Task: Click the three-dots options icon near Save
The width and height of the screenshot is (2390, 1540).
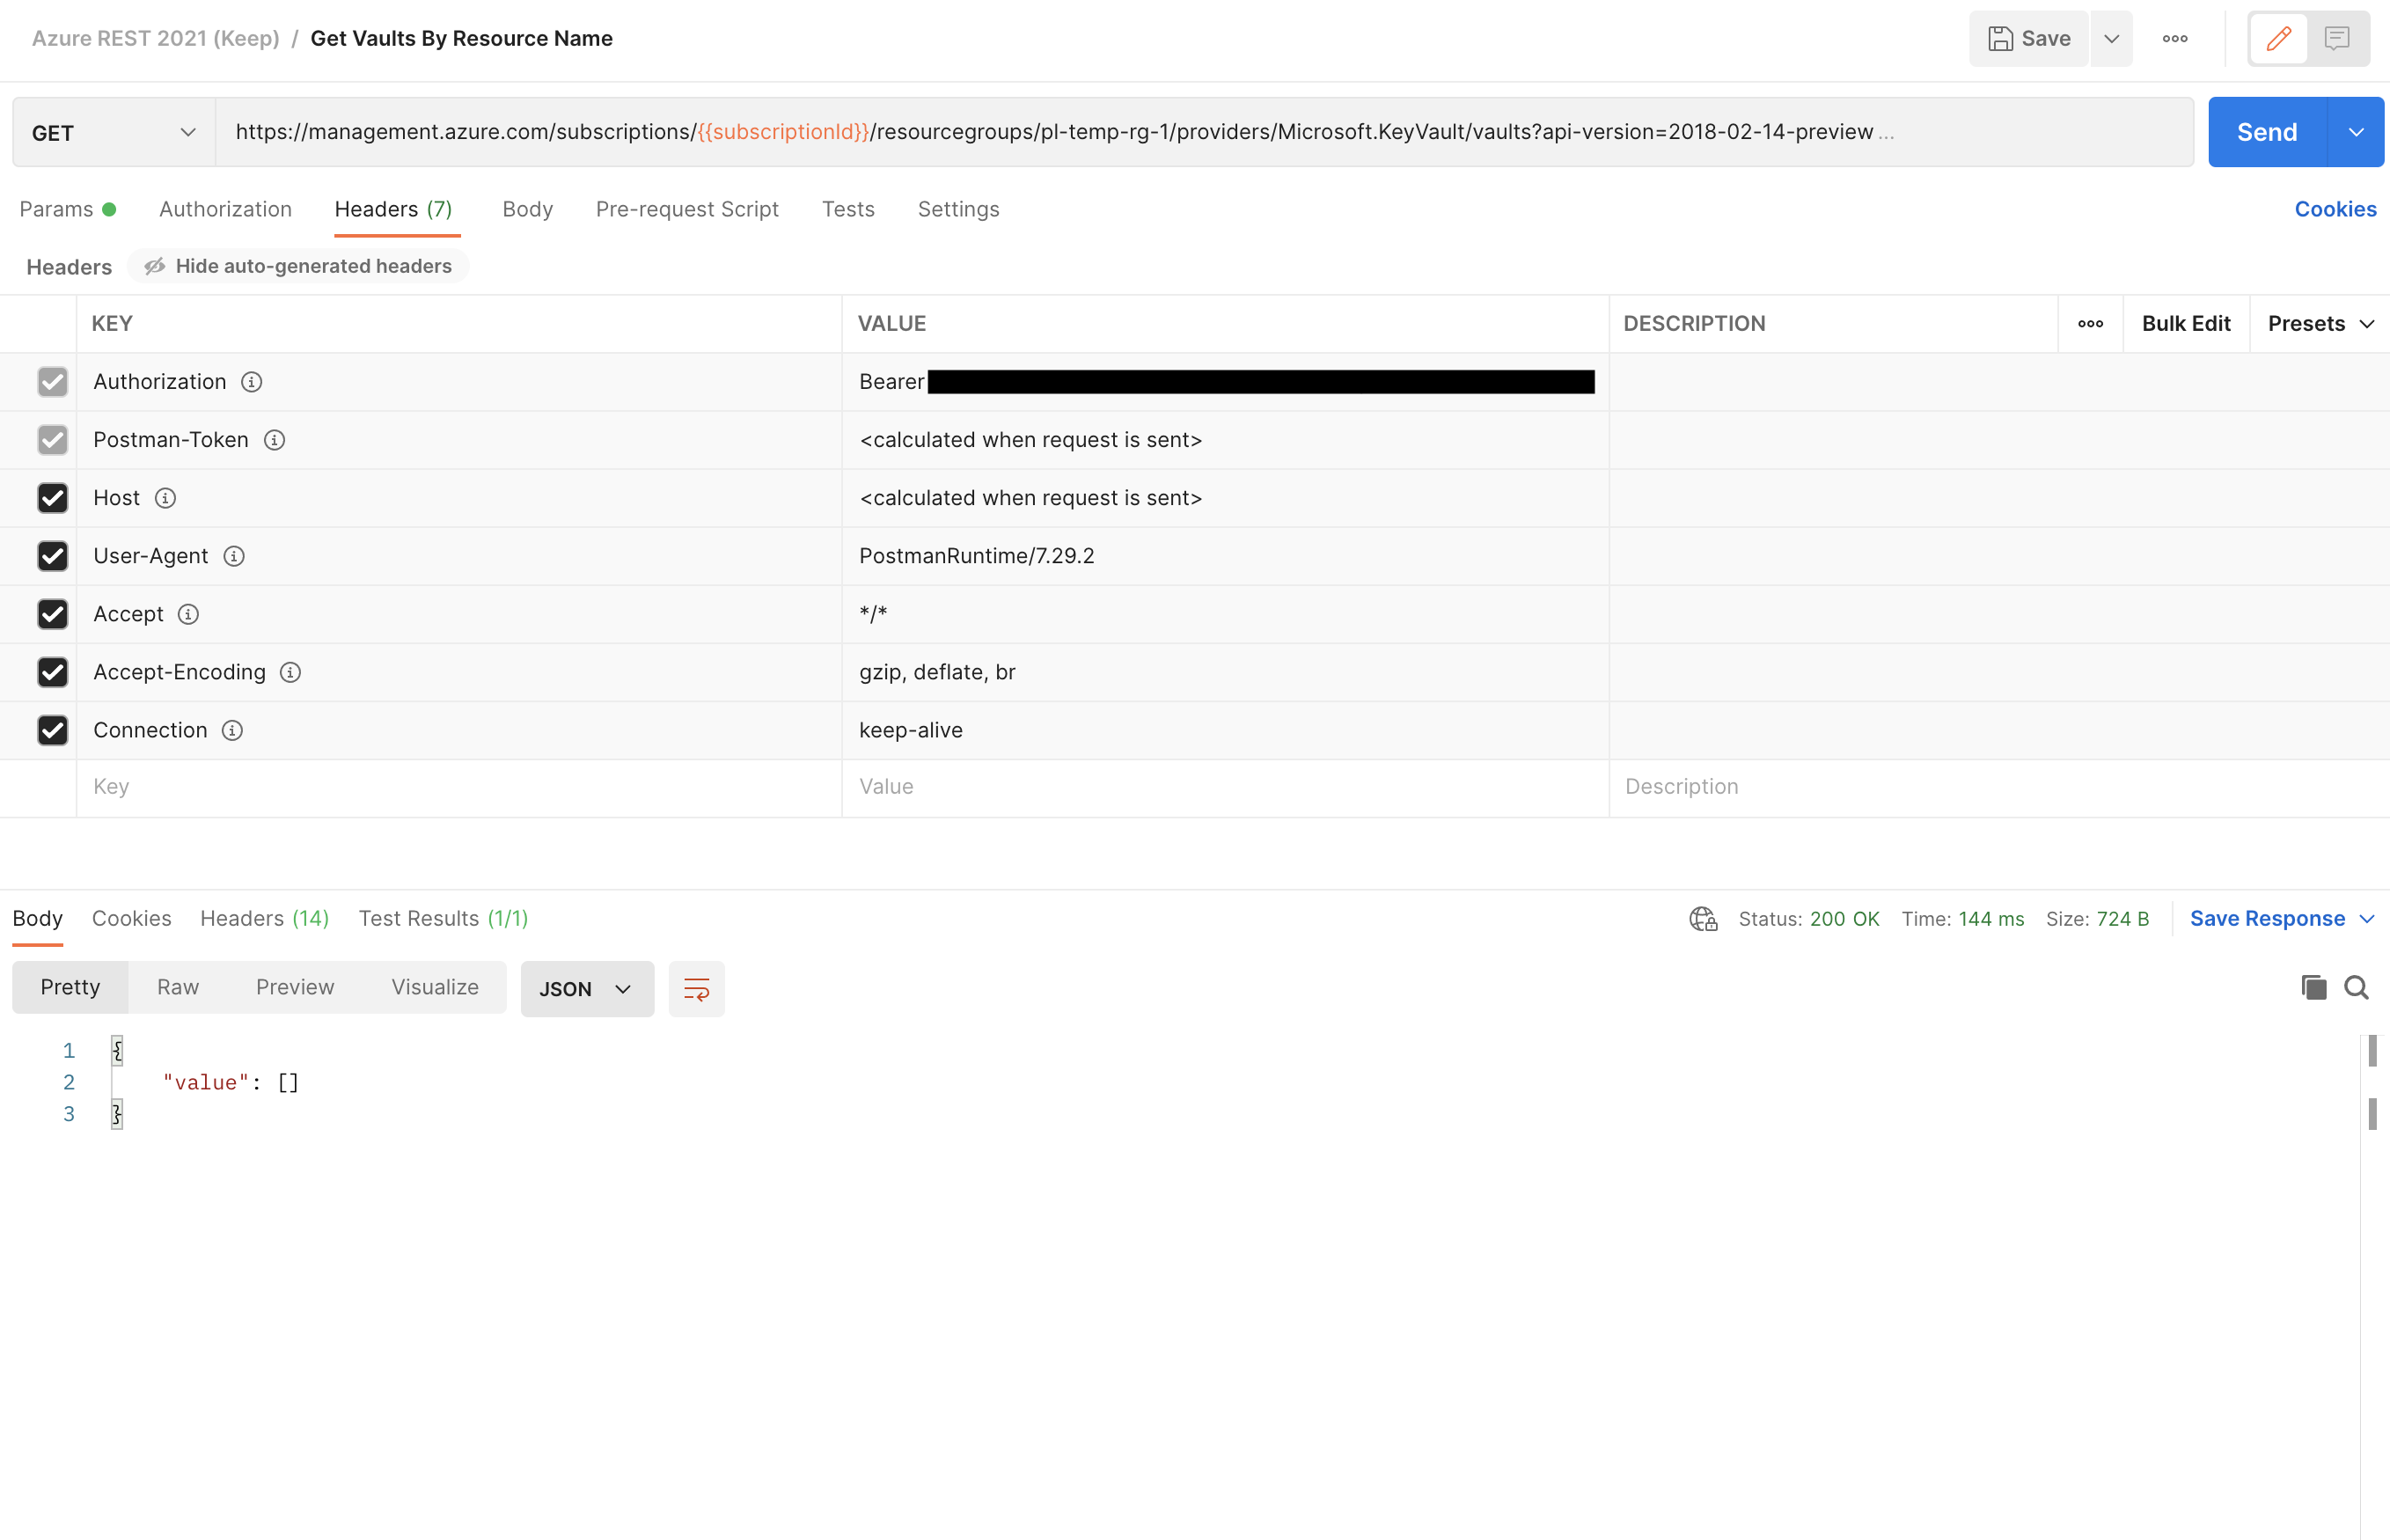Action: pos(2174,39)
